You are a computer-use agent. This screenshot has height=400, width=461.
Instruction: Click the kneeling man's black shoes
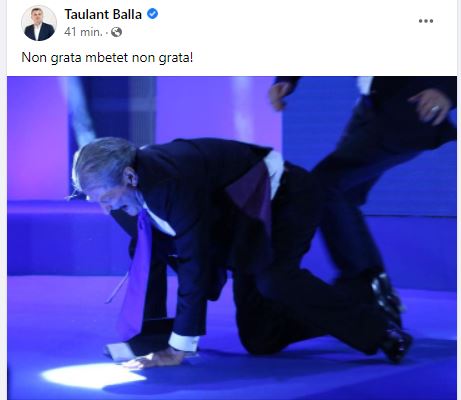pyautogui.click(x=391, y=317)
